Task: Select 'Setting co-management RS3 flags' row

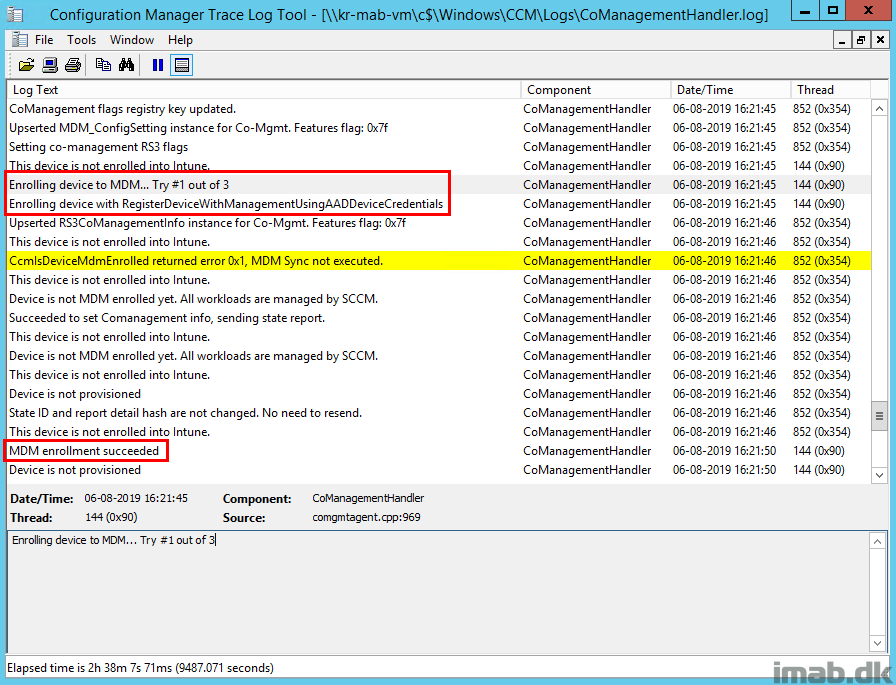Action: pos(439,147)
